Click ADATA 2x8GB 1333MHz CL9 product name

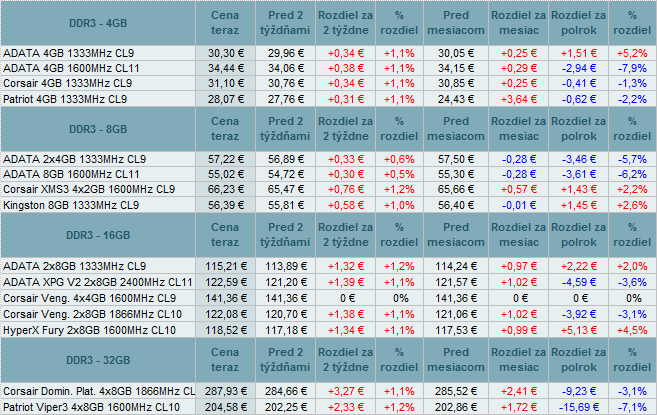pos(75,266)
